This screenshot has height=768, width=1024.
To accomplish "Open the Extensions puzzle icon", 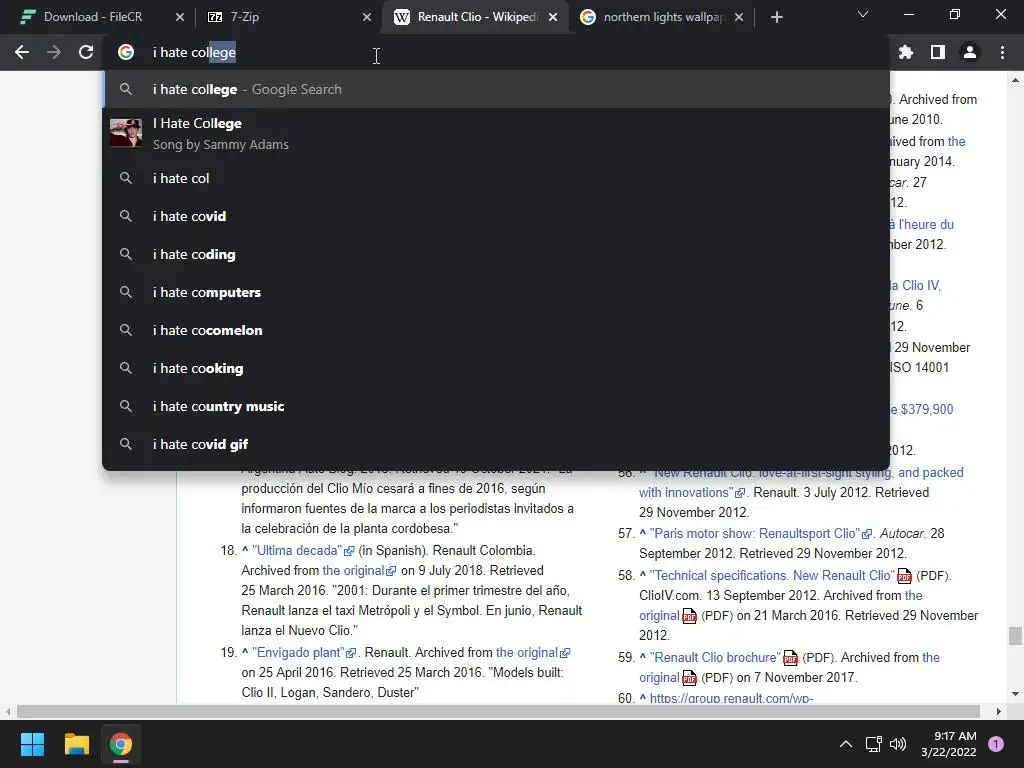I will (x=906, y=52).
